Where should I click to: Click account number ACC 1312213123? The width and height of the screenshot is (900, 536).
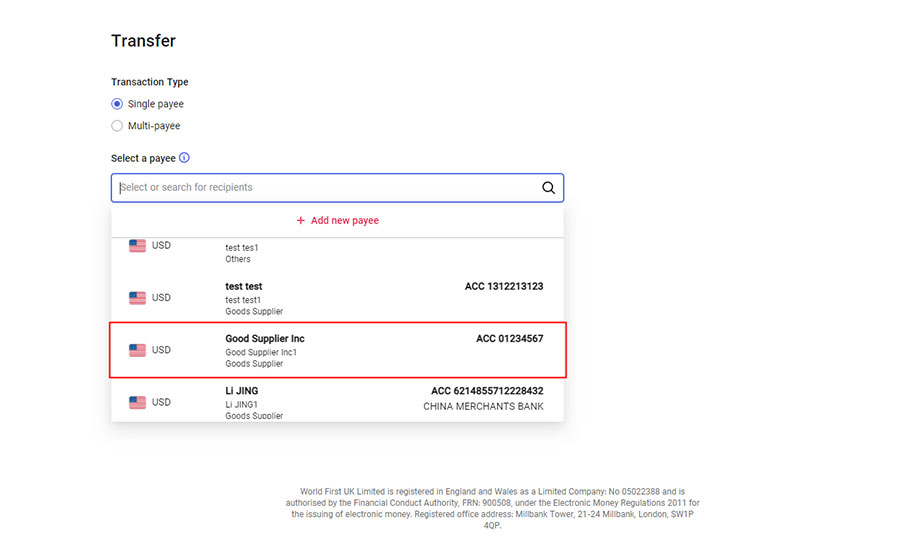point(504,287)
